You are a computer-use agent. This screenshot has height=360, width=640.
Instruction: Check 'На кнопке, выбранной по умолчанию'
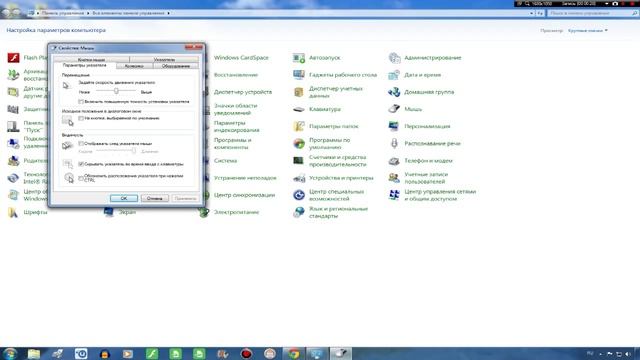coord(81,118)
